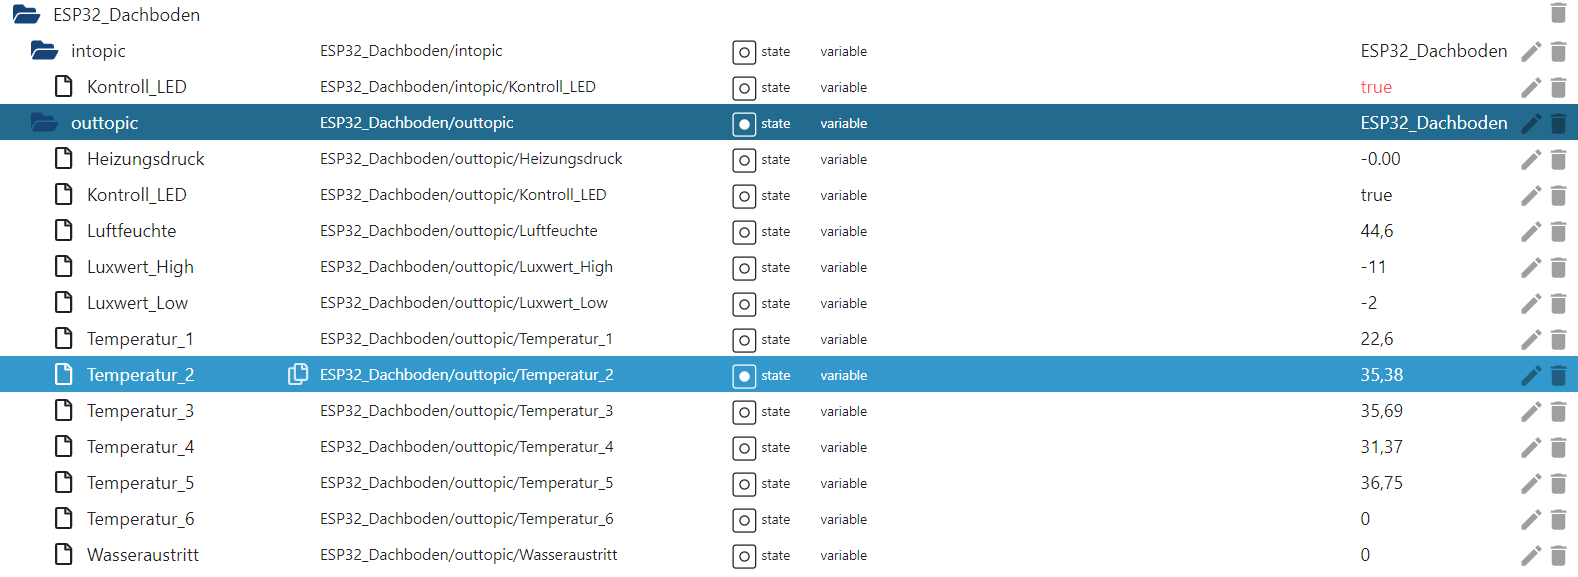Select Wasseraustritt in the object tree

click(x=143, y=555)
